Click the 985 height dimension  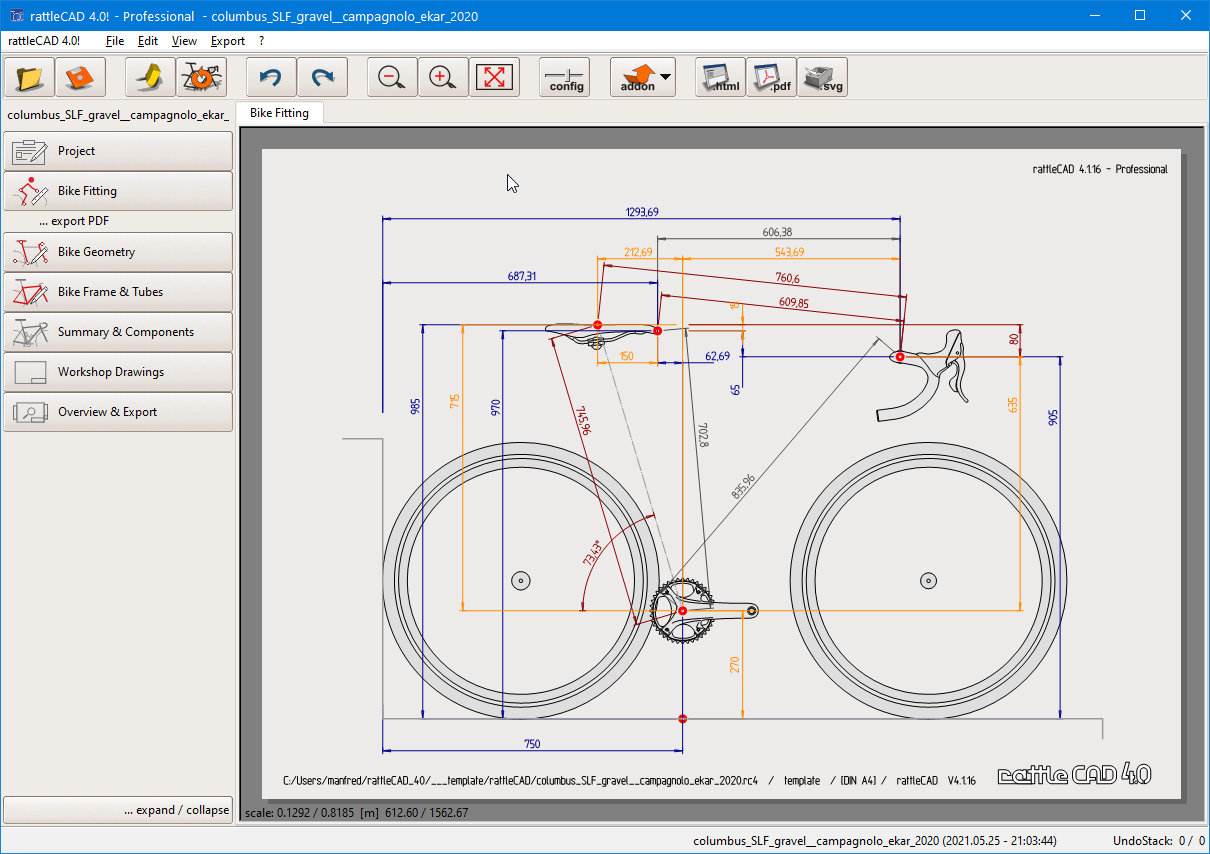415,406
